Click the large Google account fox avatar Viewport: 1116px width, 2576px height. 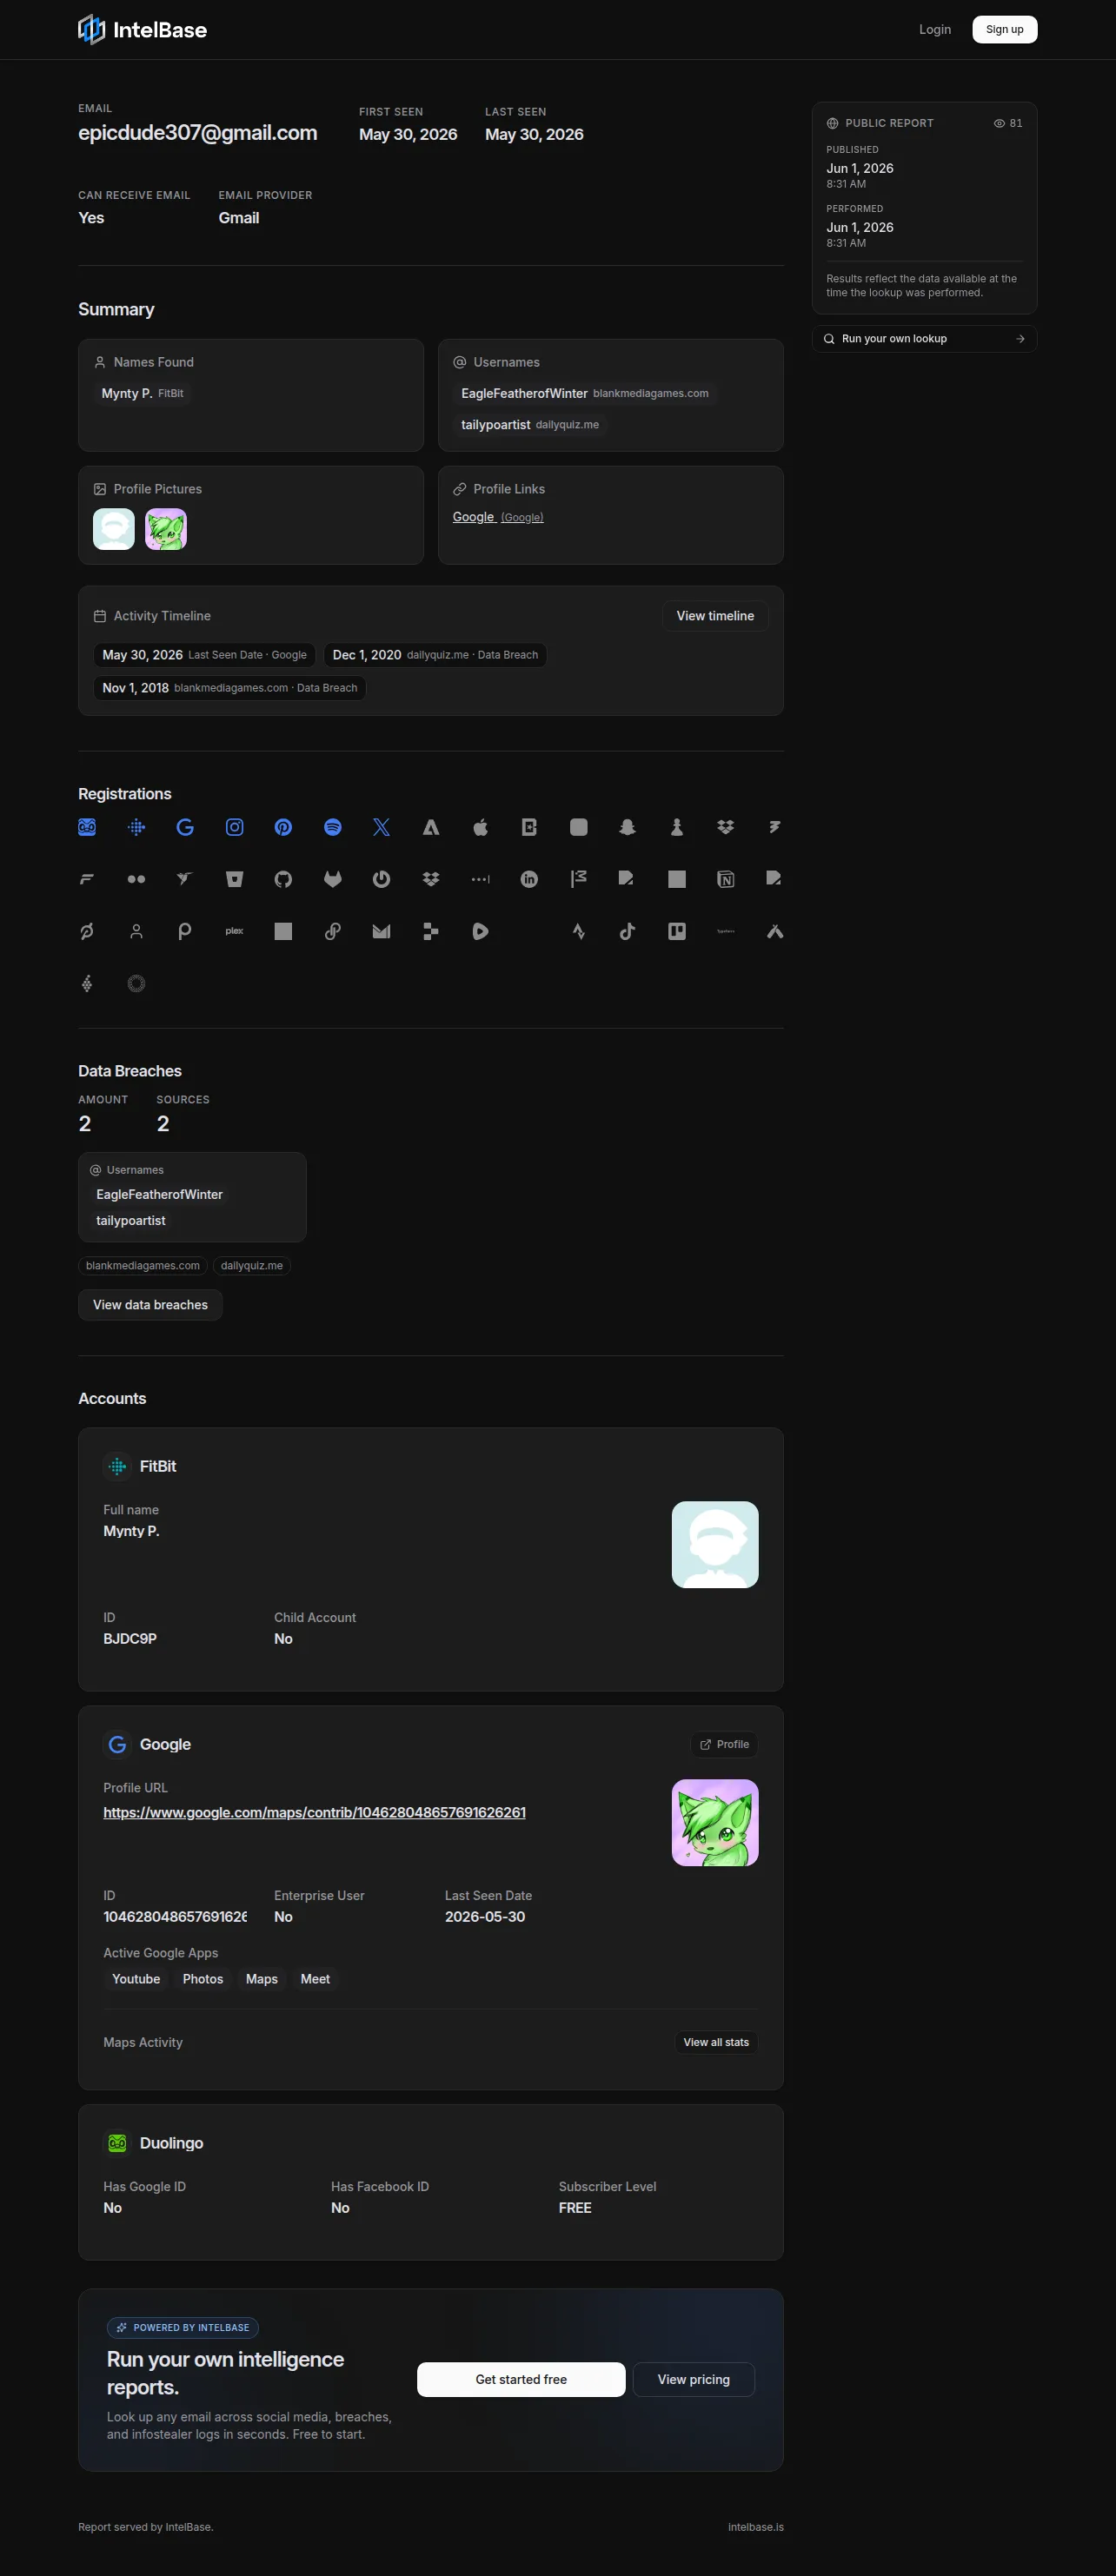point(715,1822)
